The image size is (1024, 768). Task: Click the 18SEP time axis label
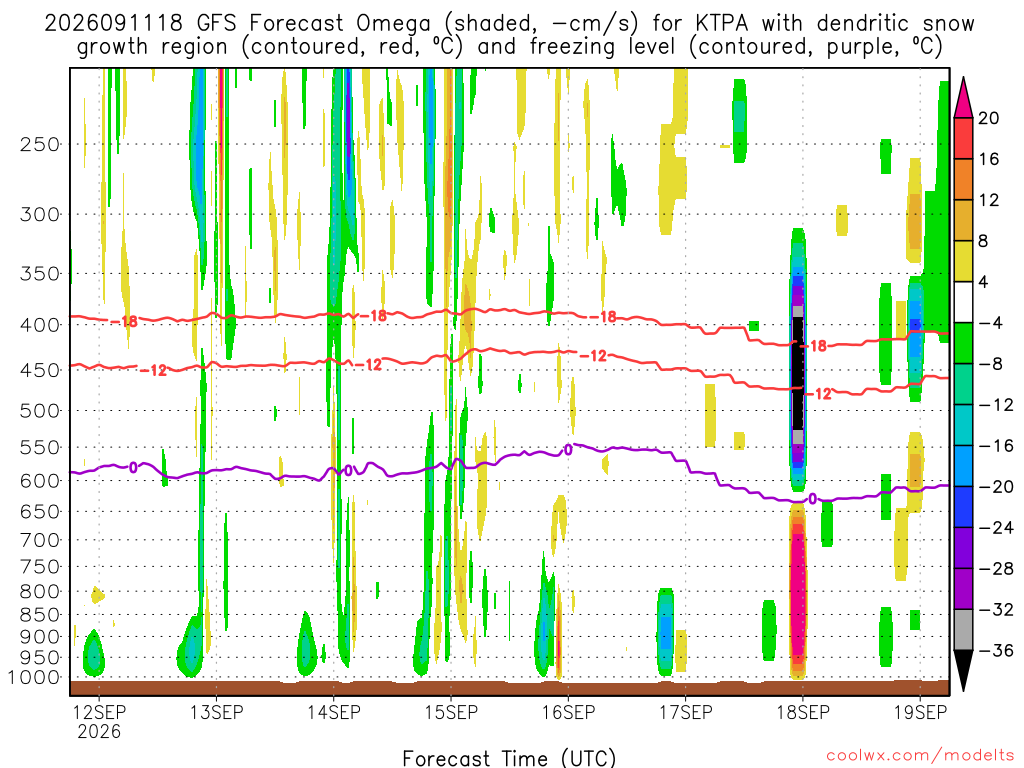[803, 712]
